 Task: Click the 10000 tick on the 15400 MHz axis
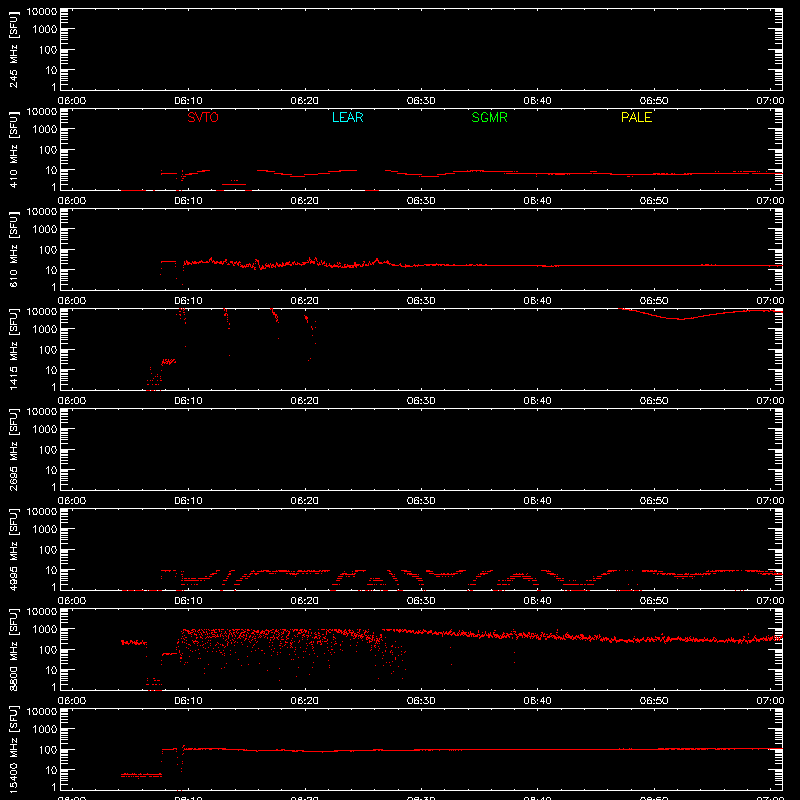[x=42, y=712]
